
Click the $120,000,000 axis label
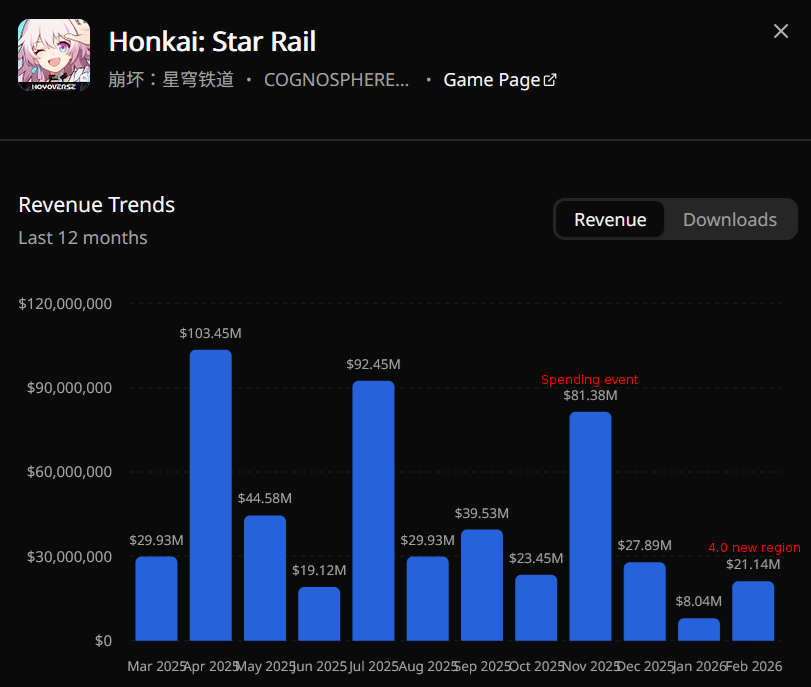[65, 304]
